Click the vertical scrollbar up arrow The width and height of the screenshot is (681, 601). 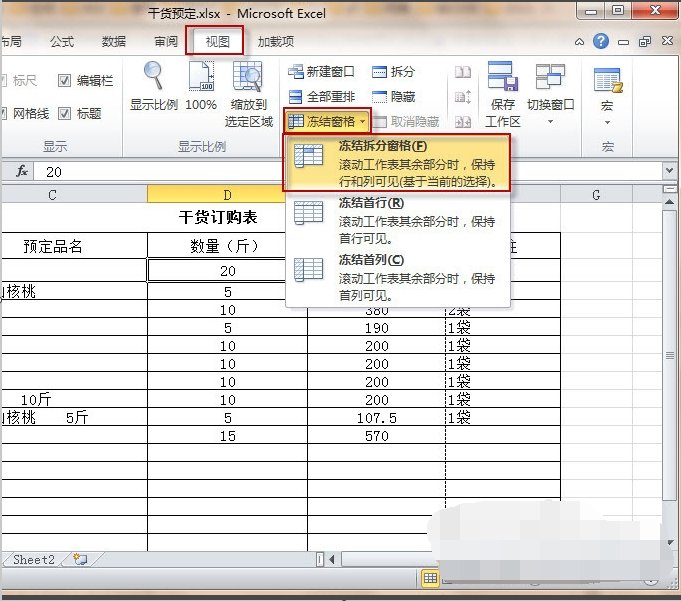pyautogui.click(x=669, y=202)
